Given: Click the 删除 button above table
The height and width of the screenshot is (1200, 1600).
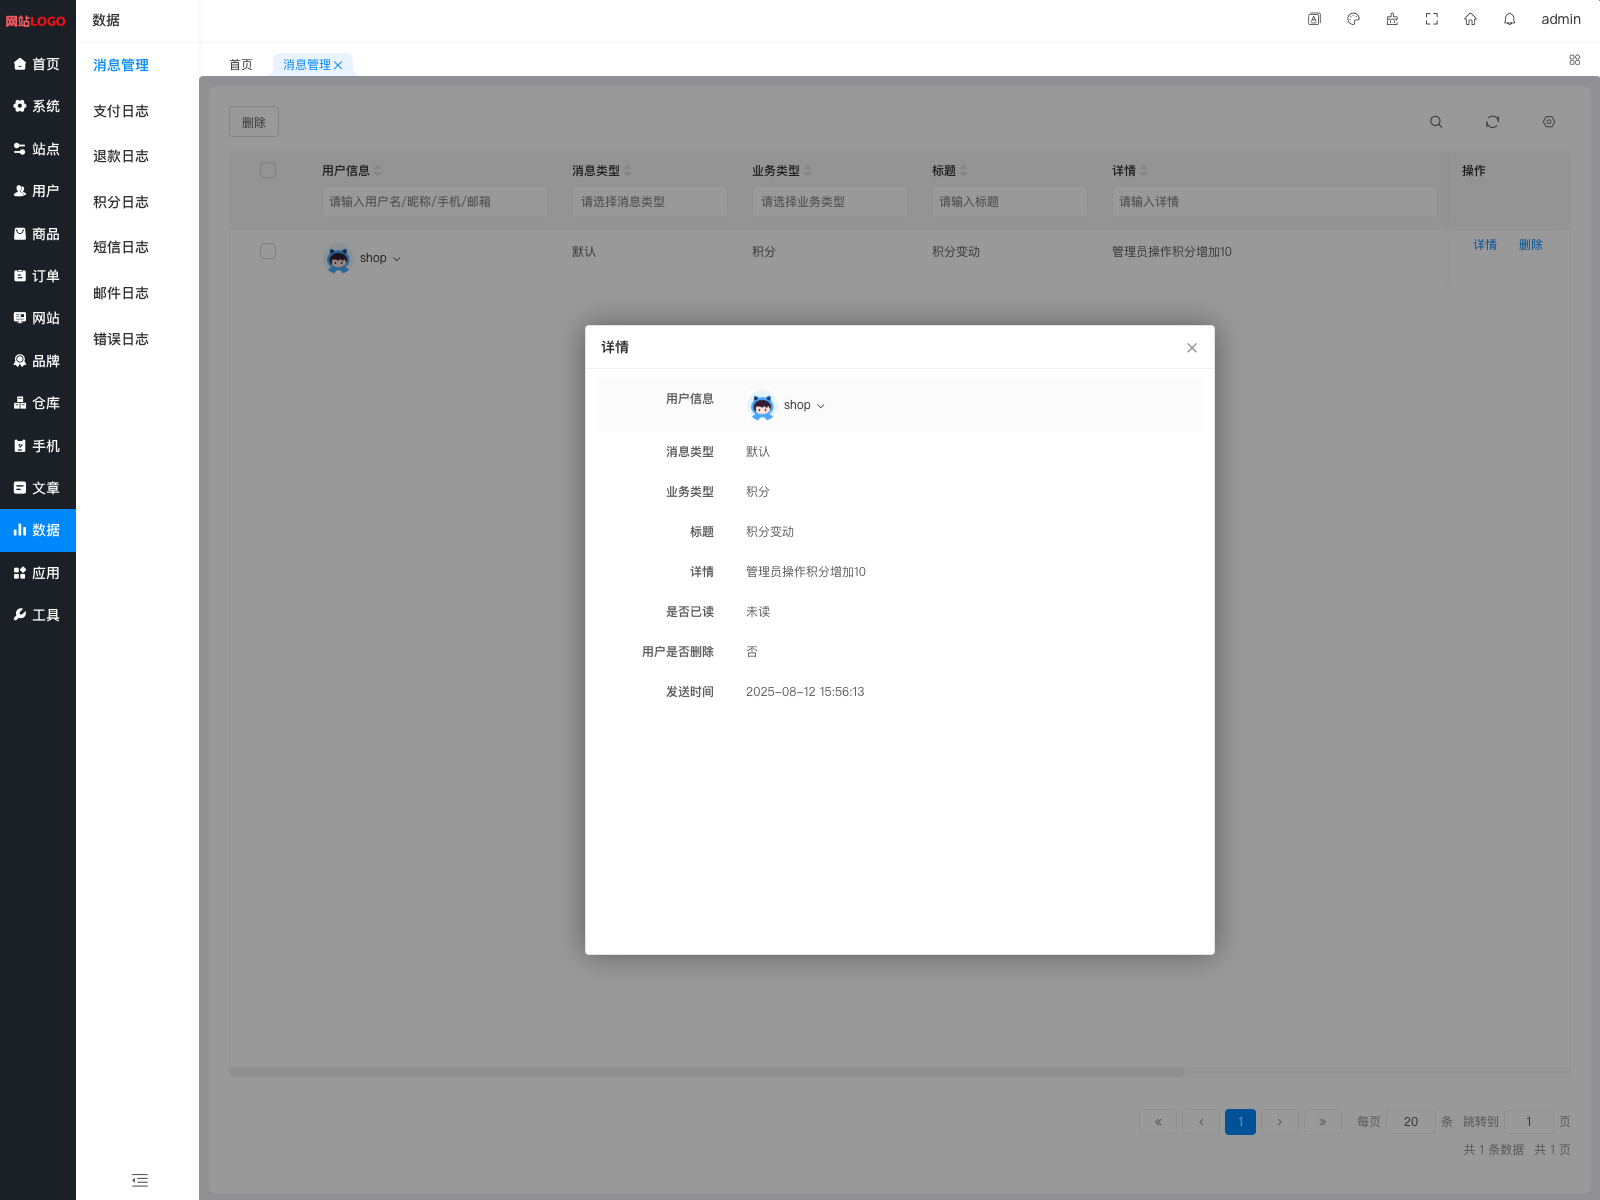Looking at the screenshot, I should click(x=254, y=122).
